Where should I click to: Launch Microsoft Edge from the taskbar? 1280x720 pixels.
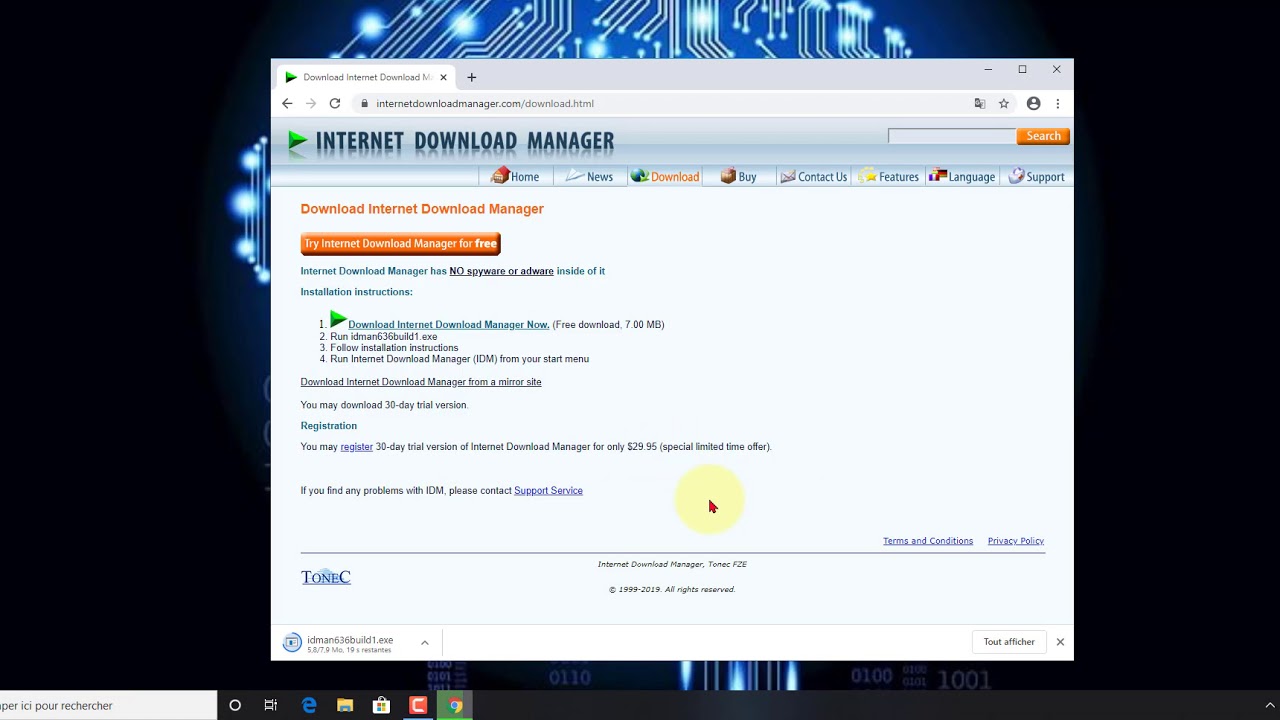click(309, 705)
